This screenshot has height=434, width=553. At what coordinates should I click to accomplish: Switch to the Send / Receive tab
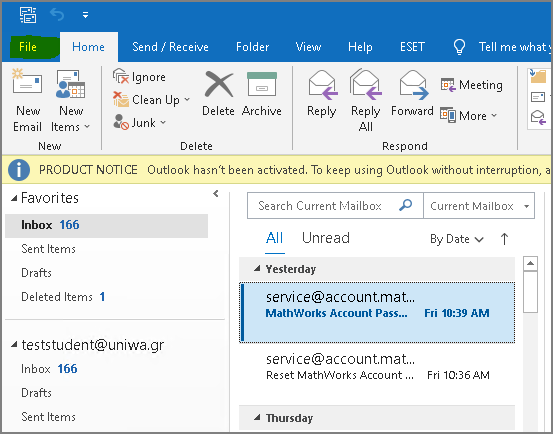(x=170, y=47)
